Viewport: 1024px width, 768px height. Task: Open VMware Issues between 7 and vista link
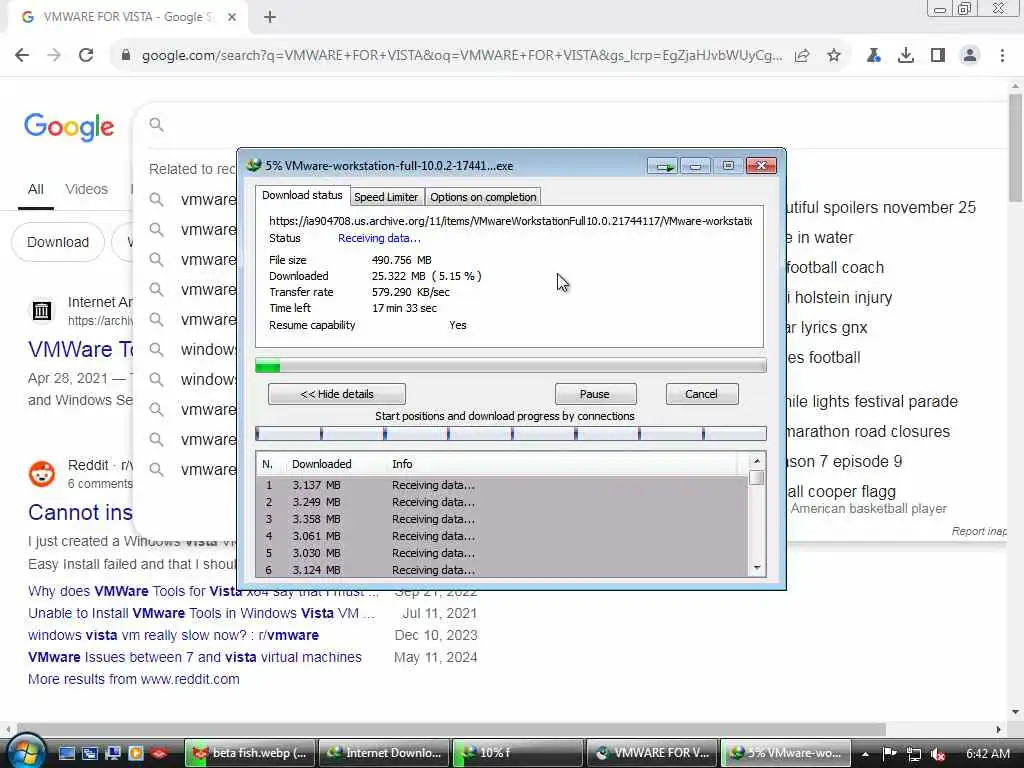tap(195, 657)
